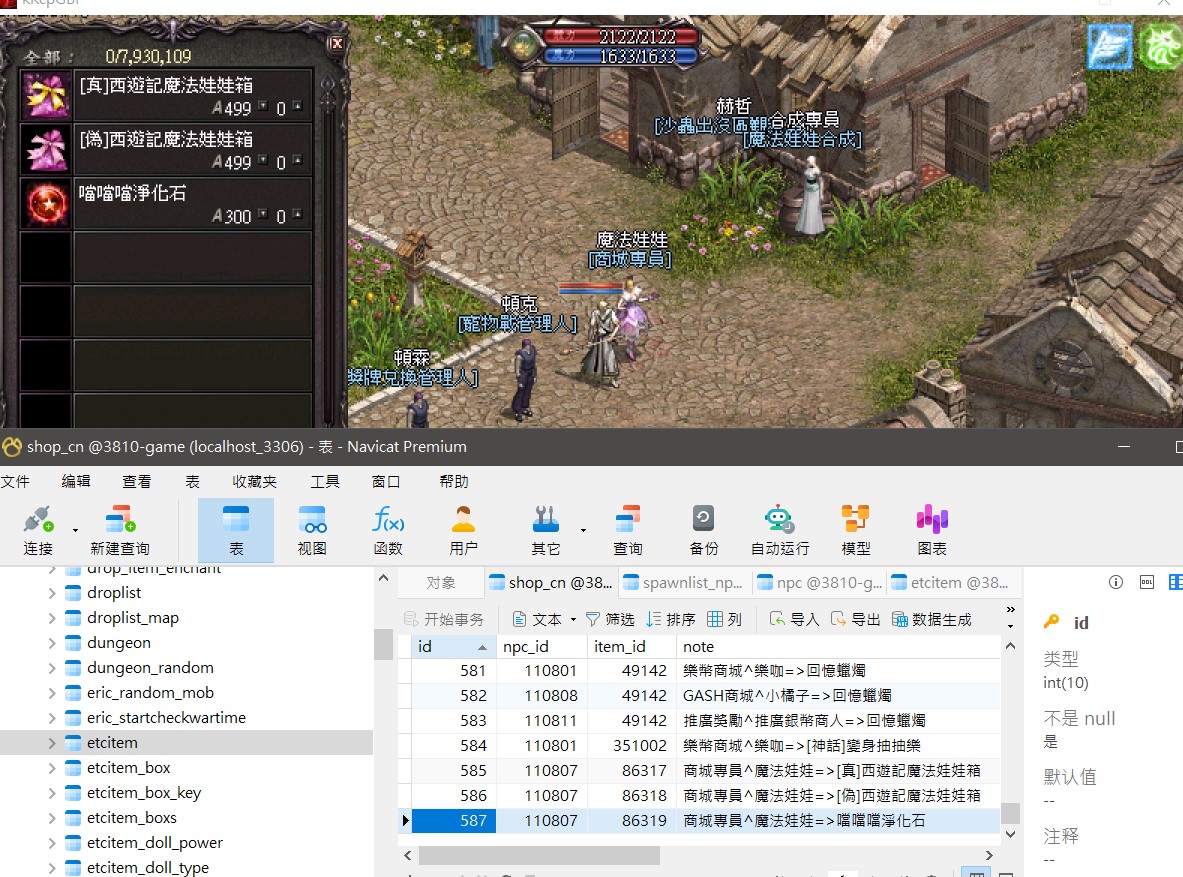Click the [偽]西遊記魔法娃娃箱 item icon
Viewport: 1183px width, 877px height.
(x=46, y=149)
